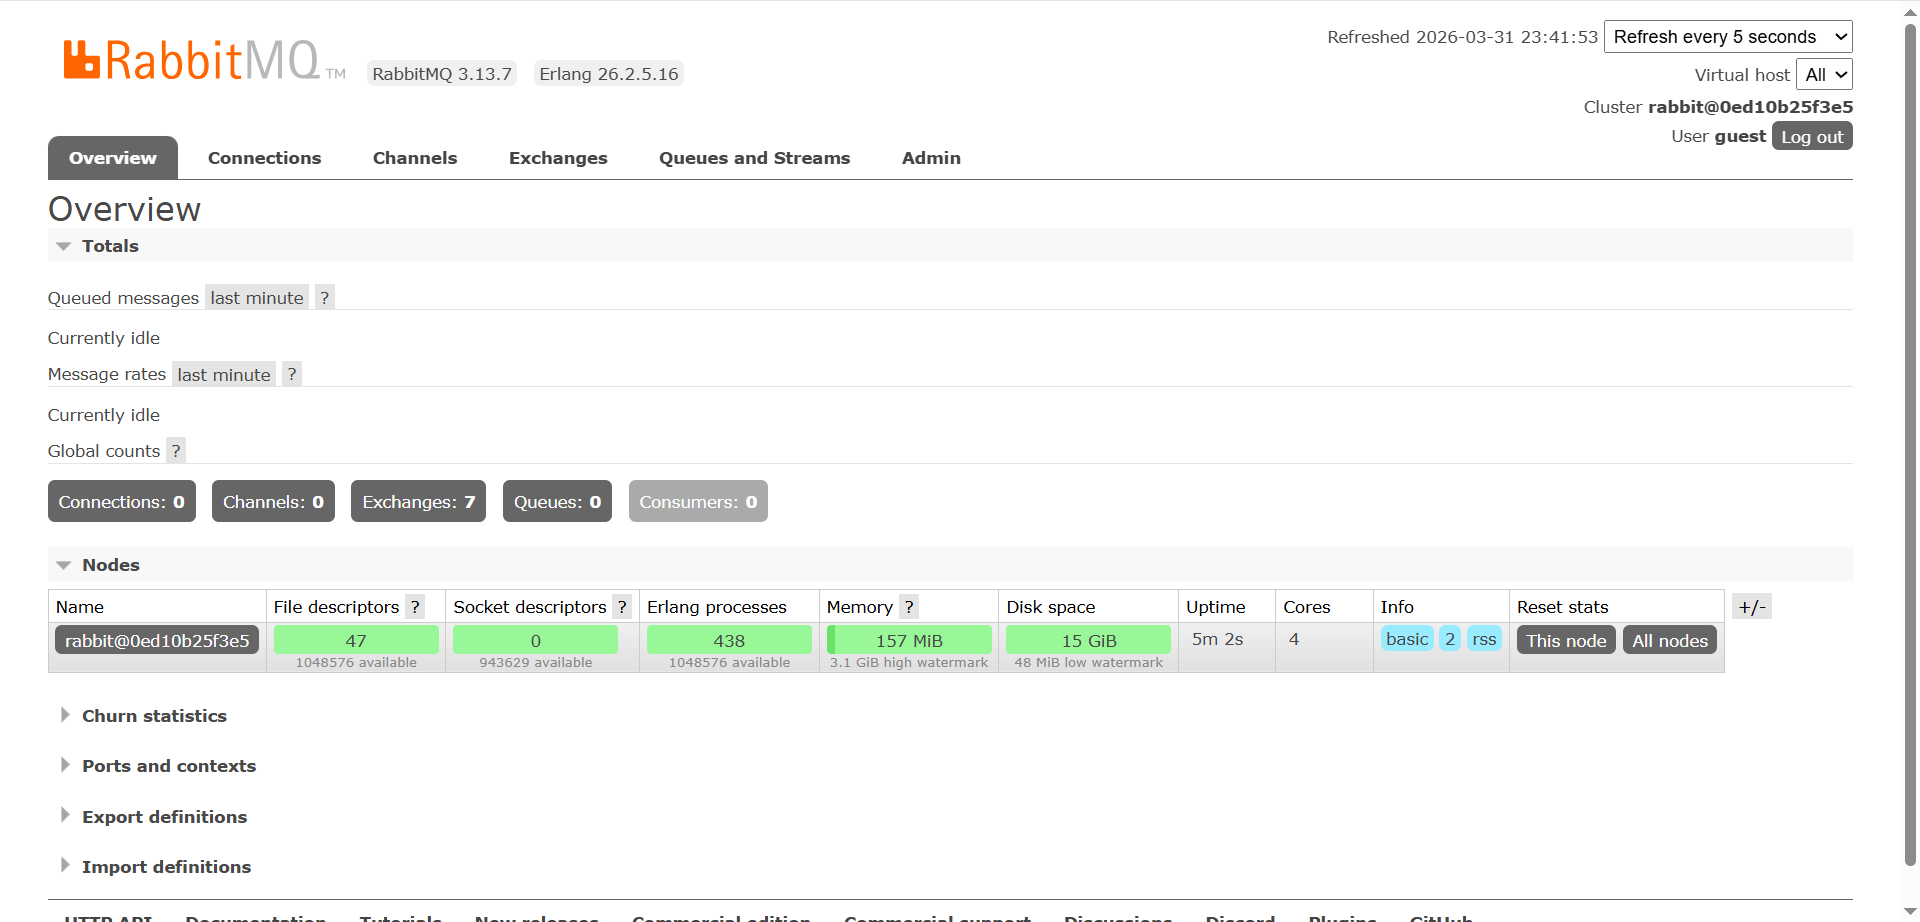This screenshot has width=1920, height=922.
Task: Change Queued messages last minute range
Action: coord(256,298)
